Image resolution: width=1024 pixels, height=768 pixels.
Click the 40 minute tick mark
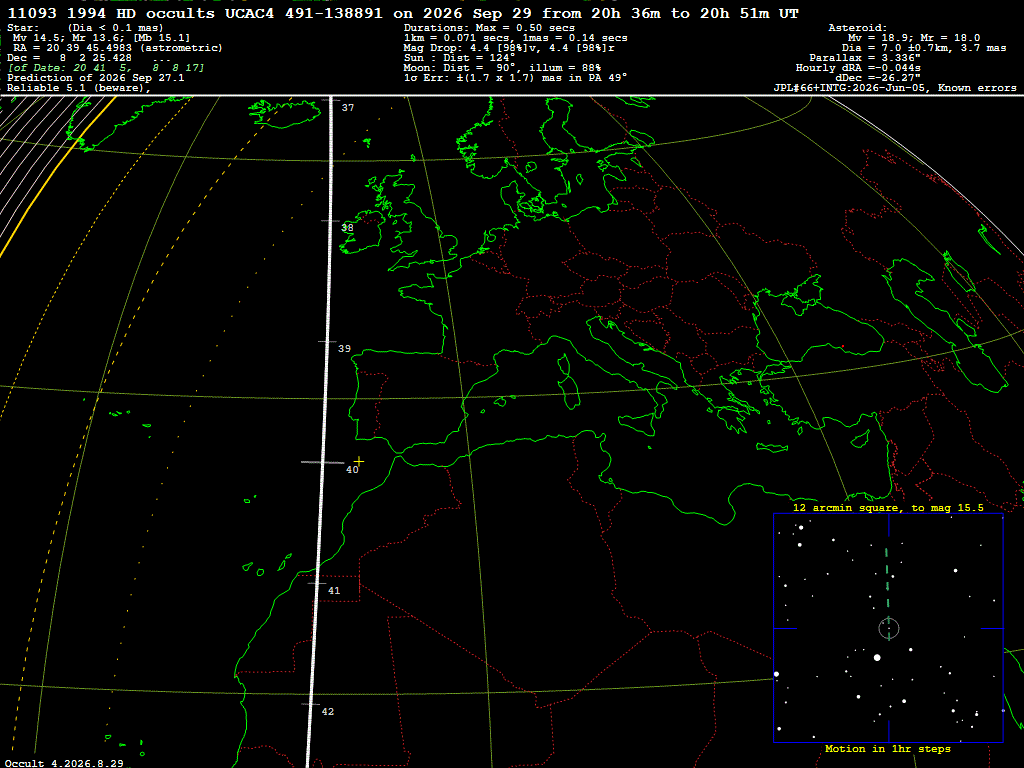pos(323,462)
